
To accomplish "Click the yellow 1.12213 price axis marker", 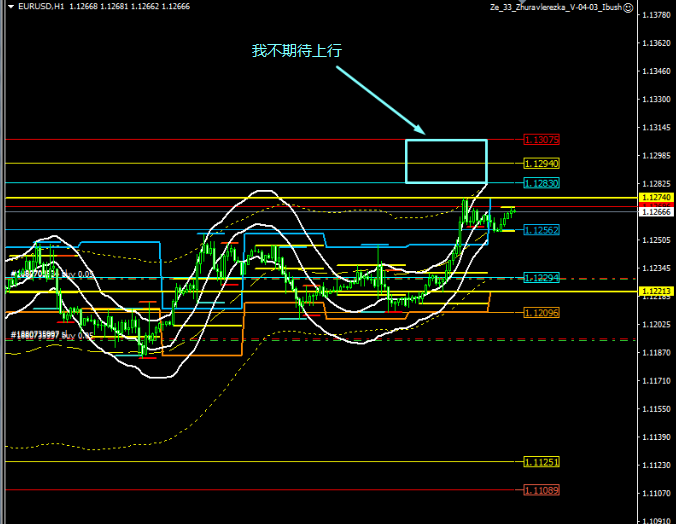I will click(656, 291).
